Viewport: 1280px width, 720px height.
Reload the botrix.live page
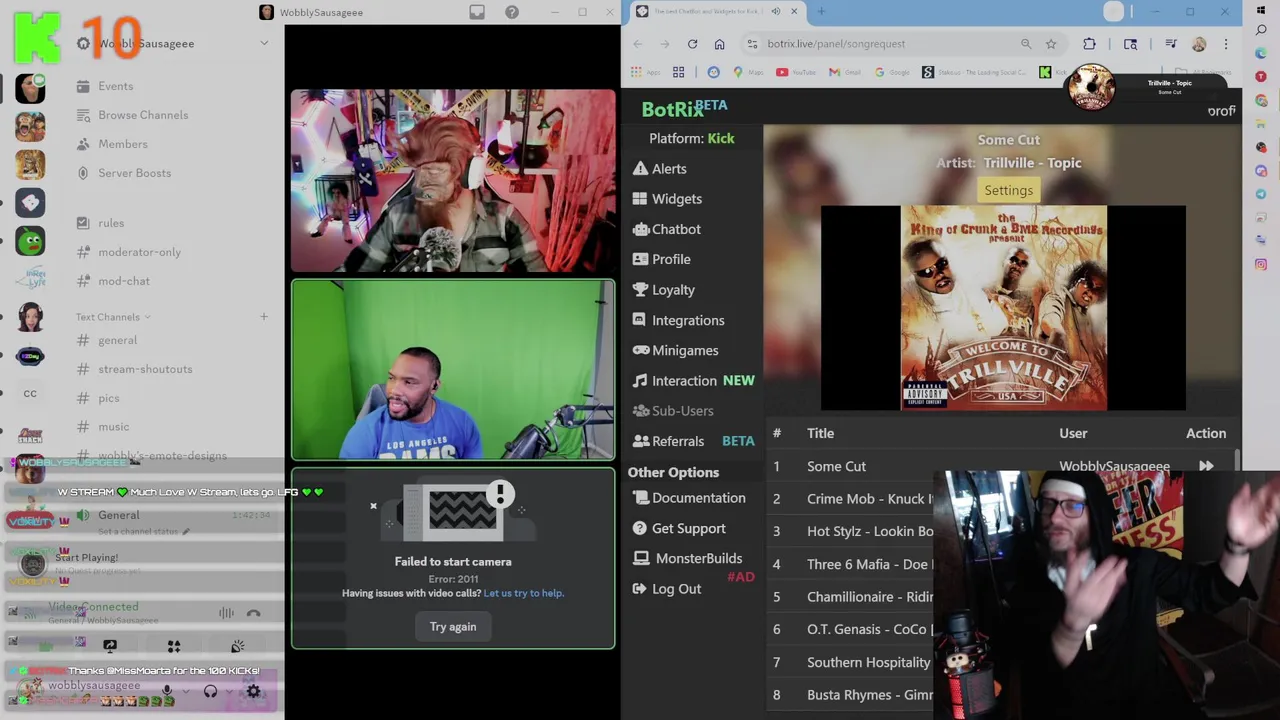pos(692,44)
